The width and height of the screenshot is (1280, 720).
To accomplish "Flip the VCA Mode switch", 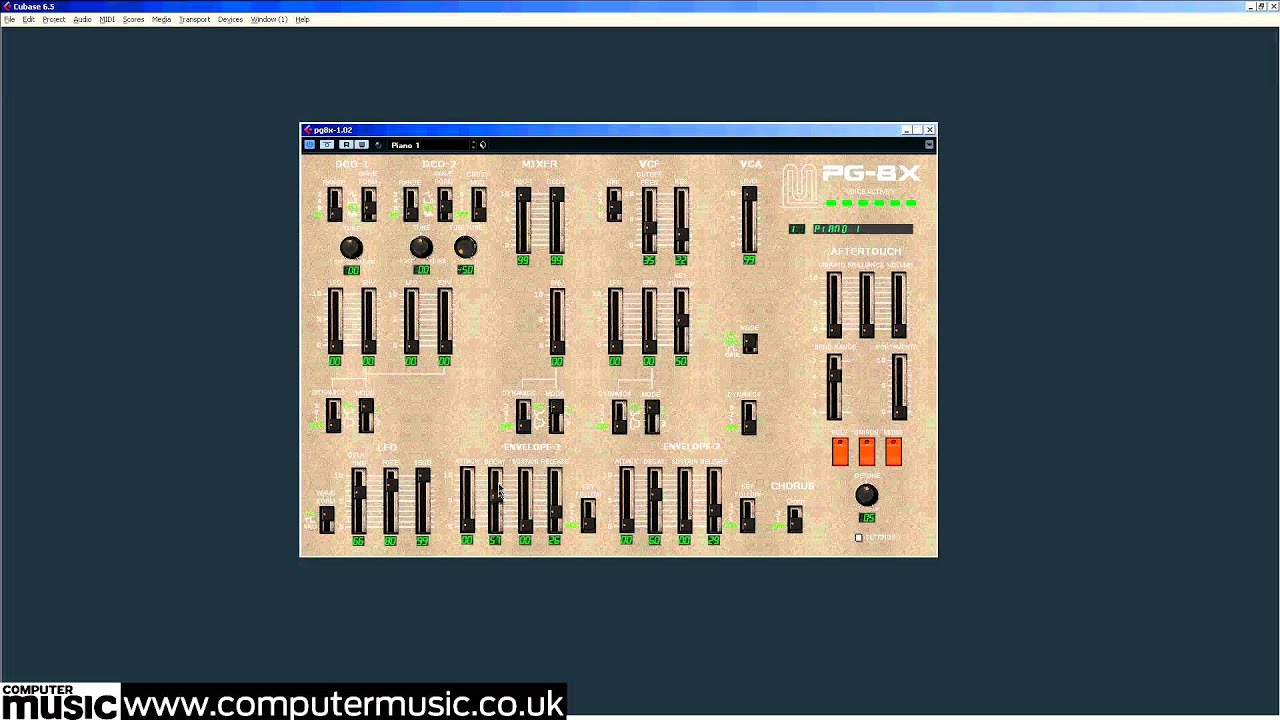I will [750, 344].
